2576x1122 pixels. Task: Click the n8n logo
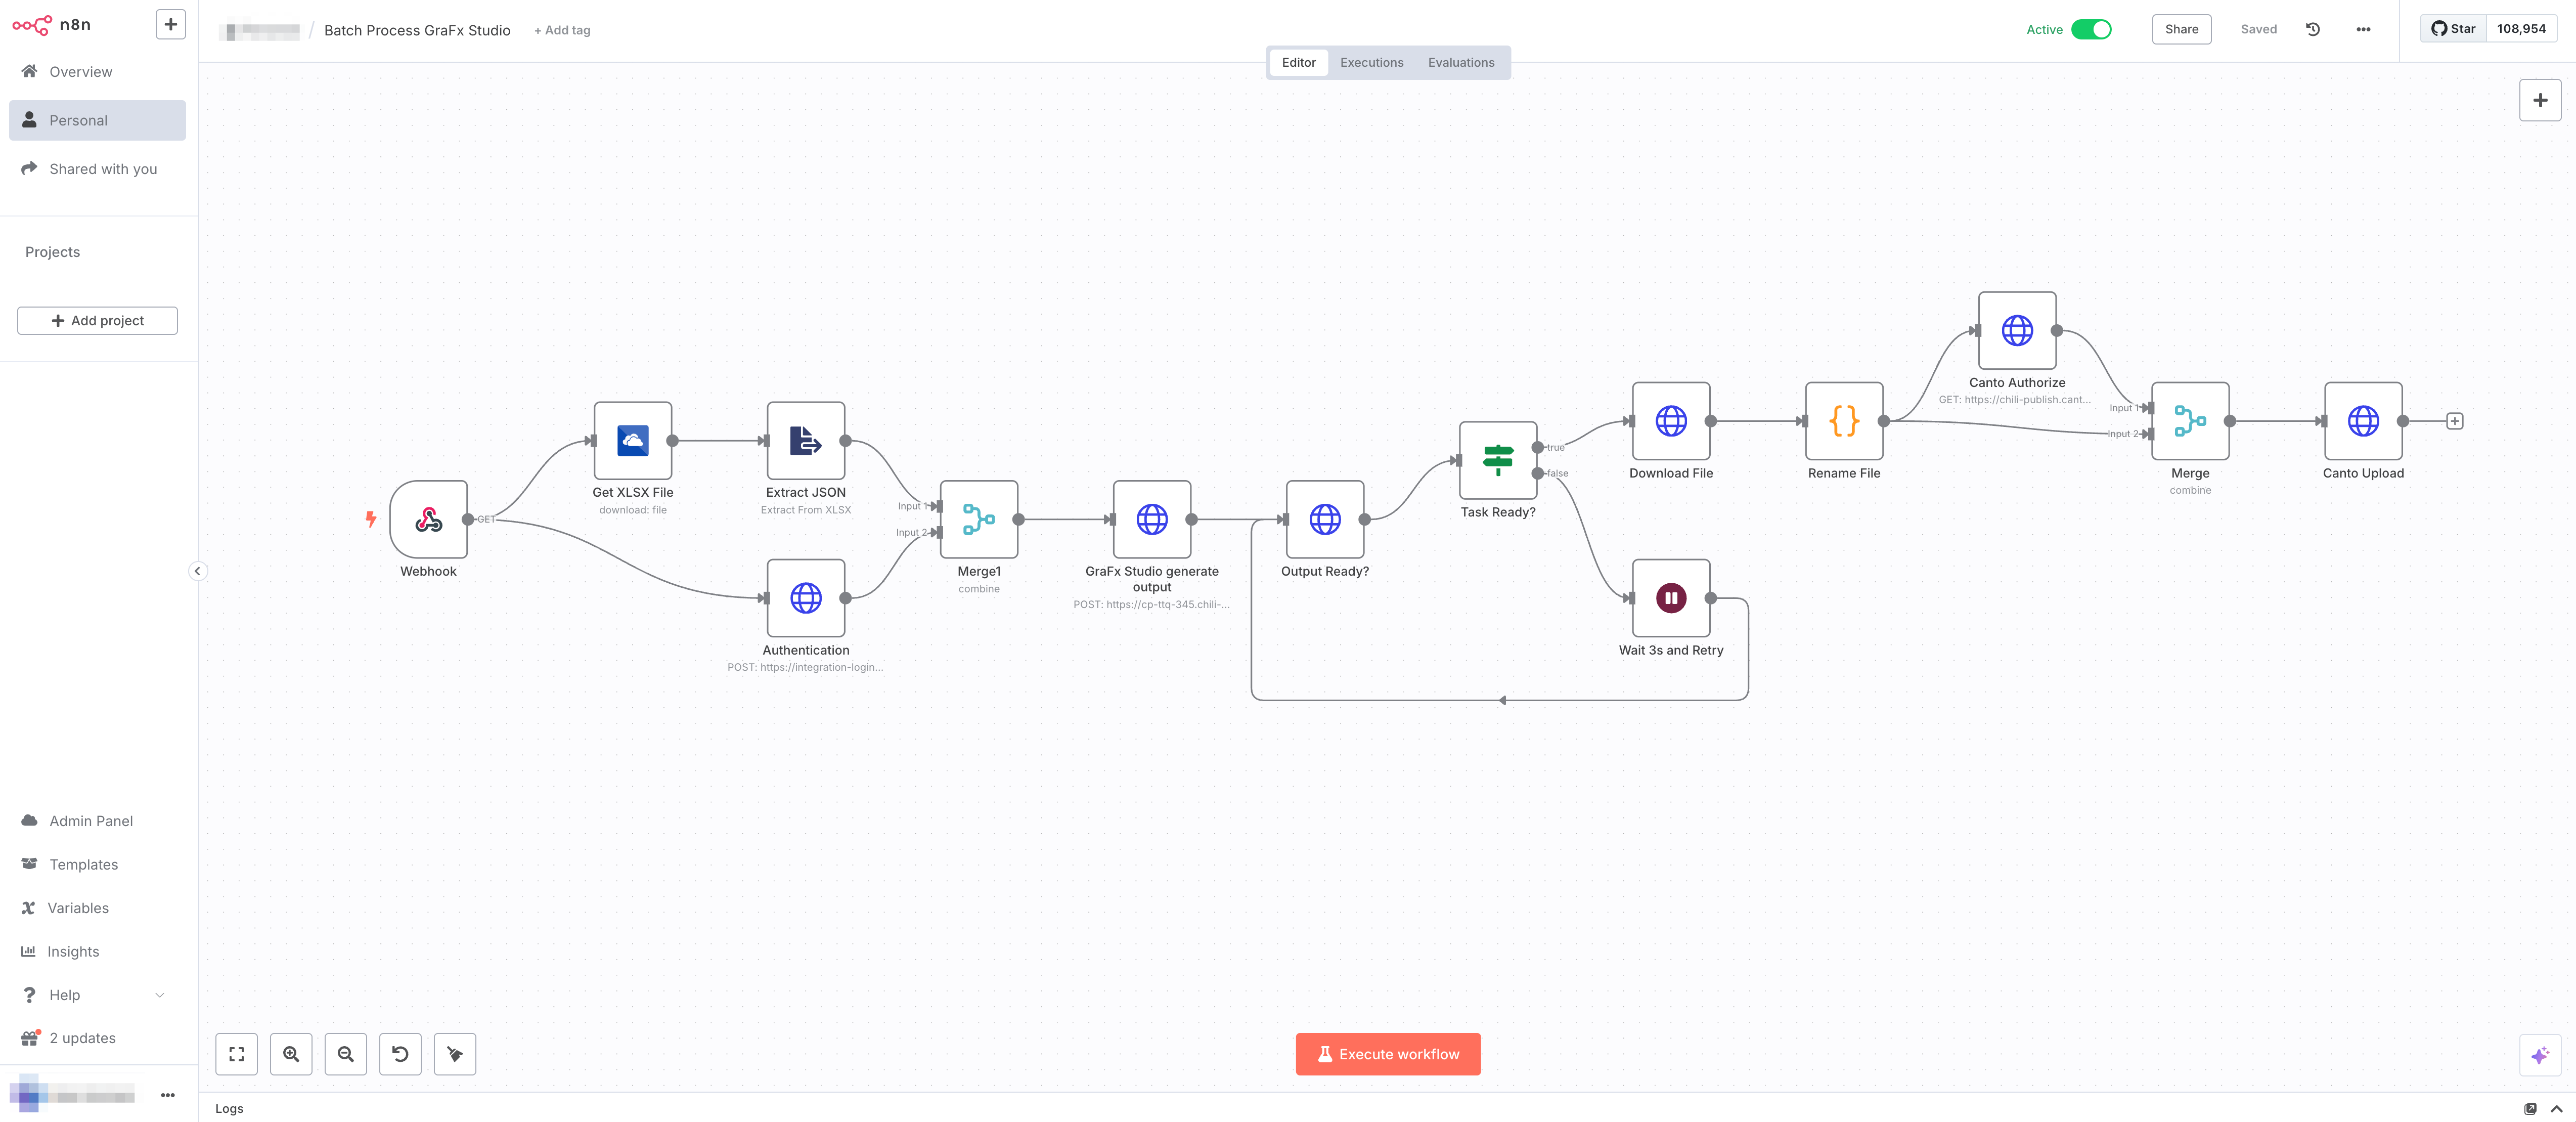point(52,25)
